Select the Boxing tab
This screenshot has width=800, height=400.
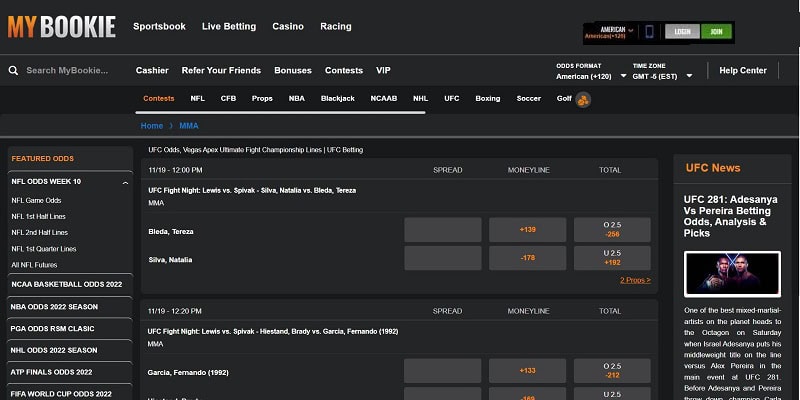[488, 98]
